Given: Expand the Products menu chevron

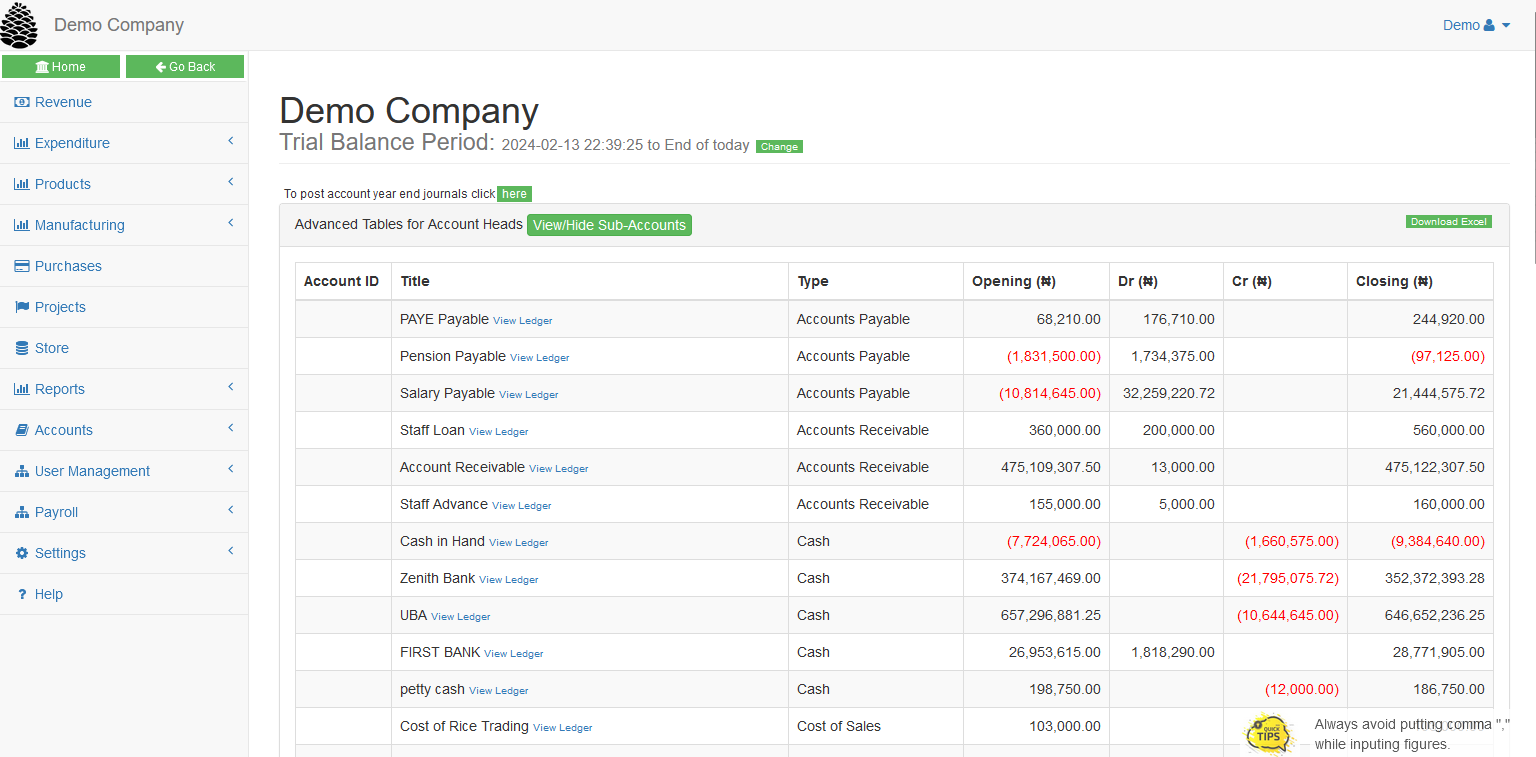Looking at the screenshot, I should click(231, 182).
